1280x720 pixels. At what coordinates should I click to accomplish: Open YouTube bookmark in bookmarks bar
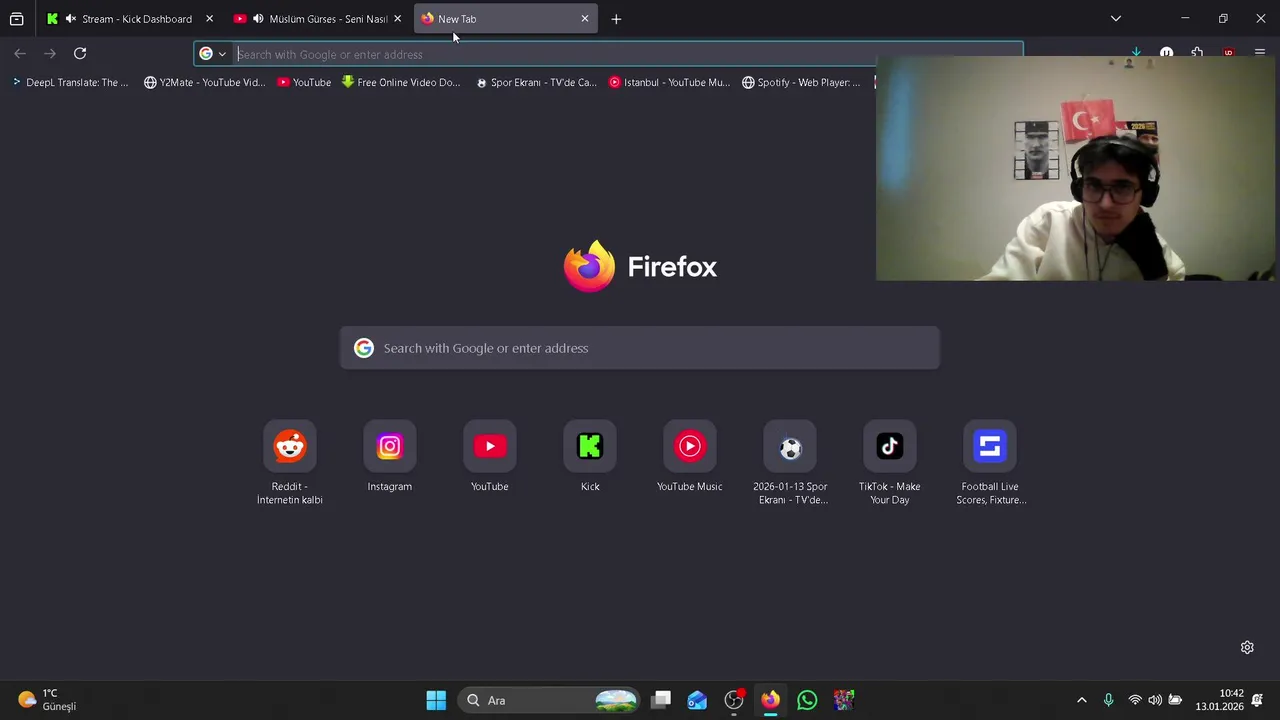tap(304, 82)
